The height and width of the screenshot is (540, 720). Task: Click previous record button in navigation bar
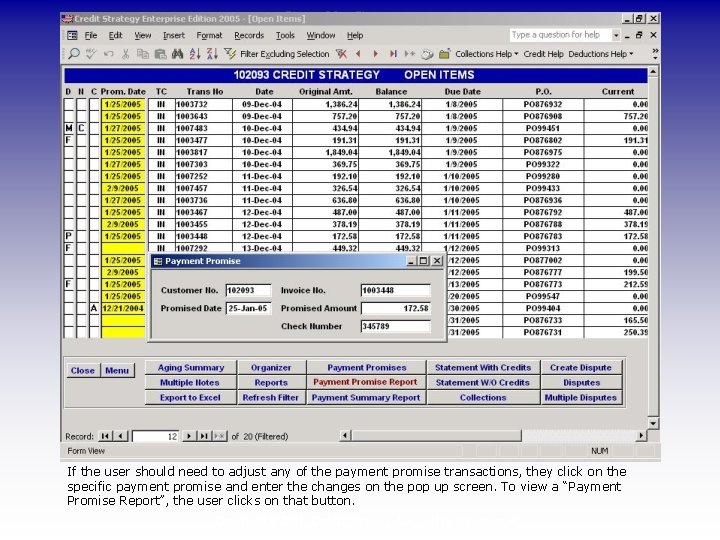[120, 436]
